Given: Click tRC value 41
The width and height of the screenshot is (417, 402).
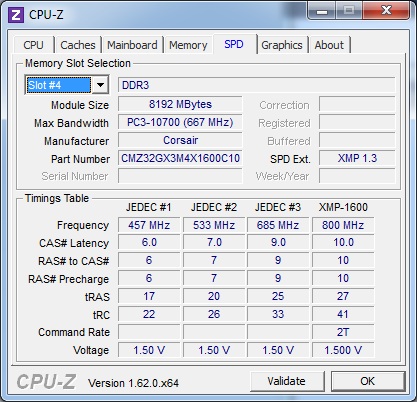Looking at the screenshot, I should pos(343,314).
